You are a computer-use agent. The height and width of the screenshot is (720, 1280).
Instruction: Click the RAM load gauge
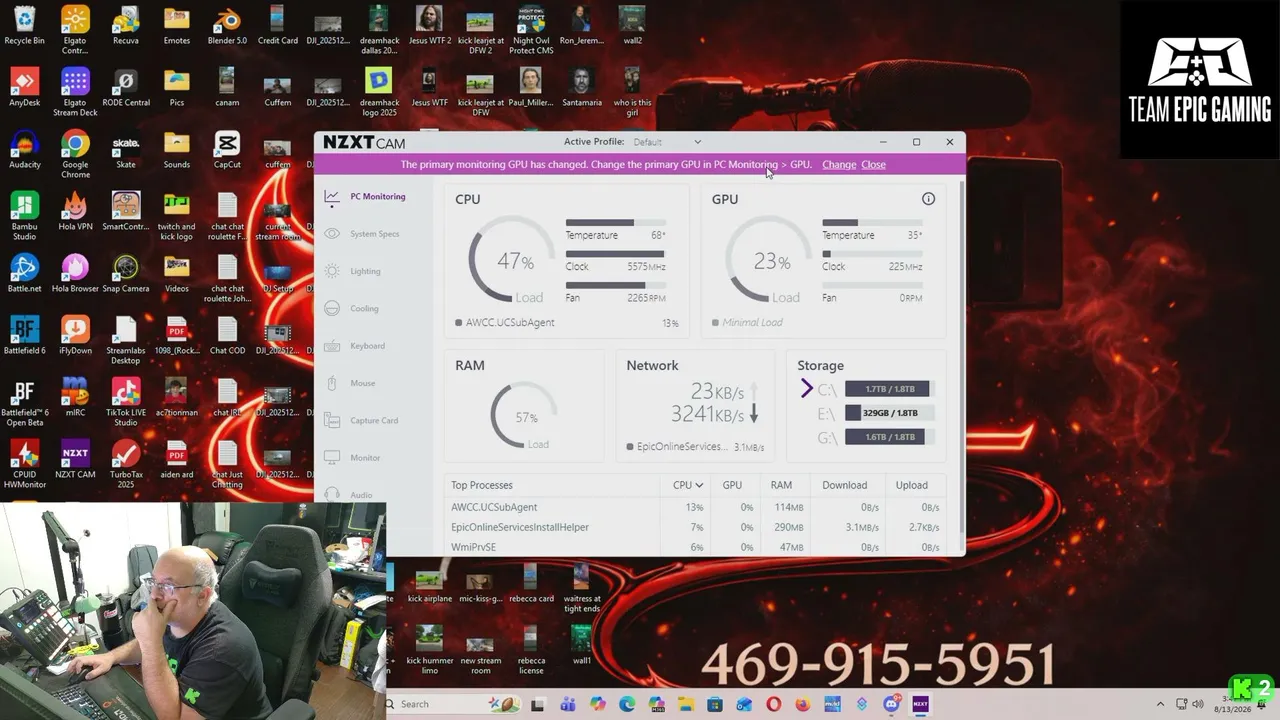click(524, 415)
